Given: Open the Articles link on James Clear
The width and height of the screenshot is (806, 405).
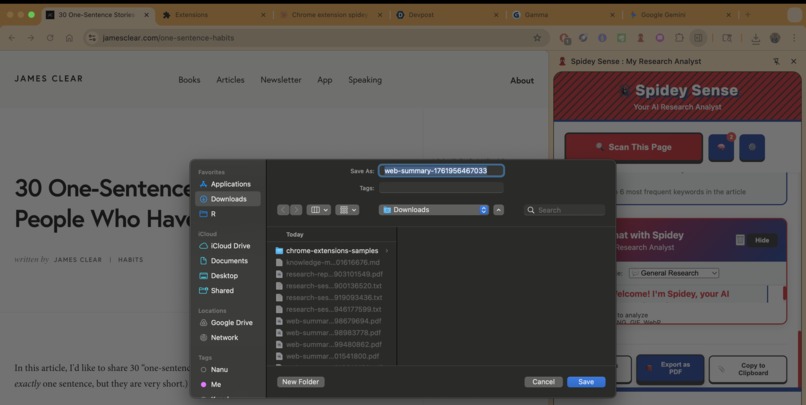Looking at the screenshot, I should tap(230, 80).
